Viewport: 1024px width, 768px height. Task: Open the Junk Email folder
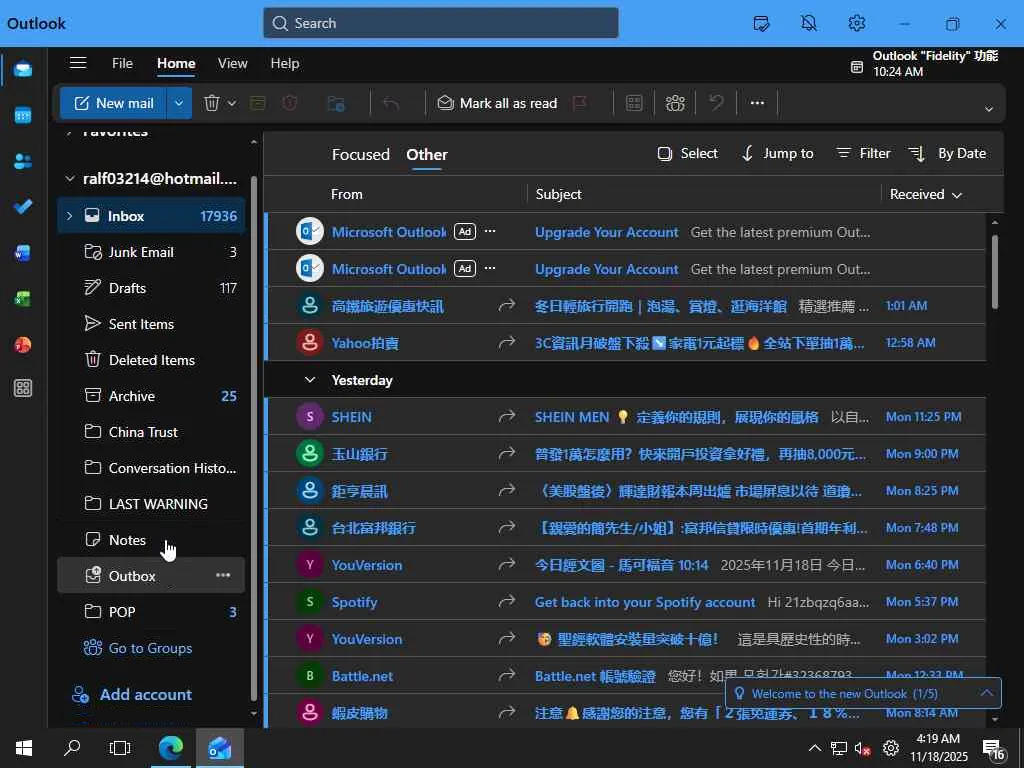pos(152,252)
